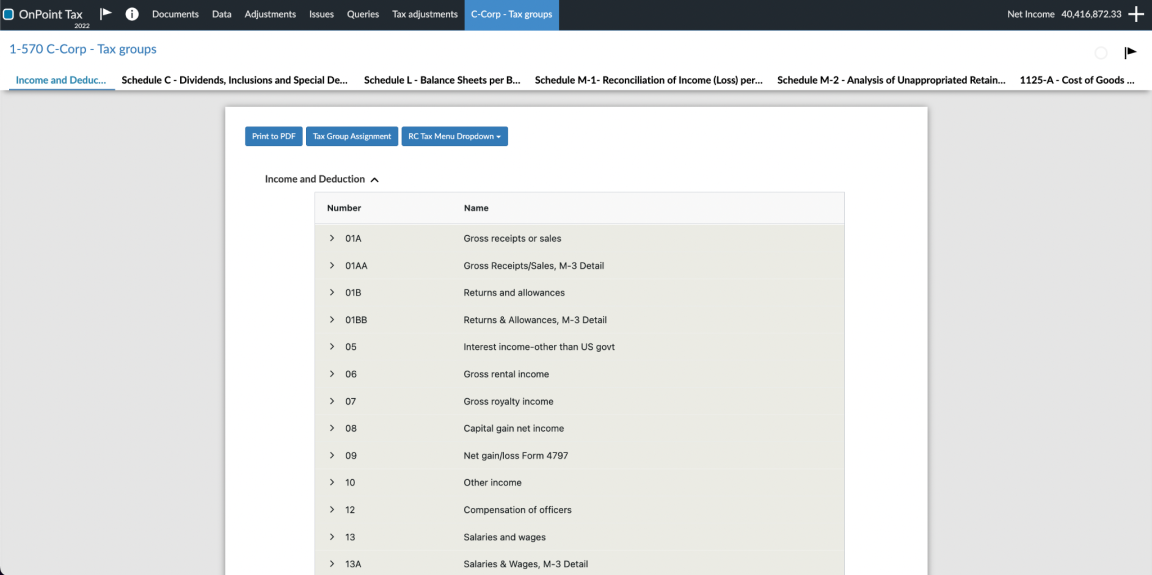Image resolution: width=1152 pixels, height=575 pixels.
Task: Click the OnPoint Tax logo icon
Action: point(9,14)
